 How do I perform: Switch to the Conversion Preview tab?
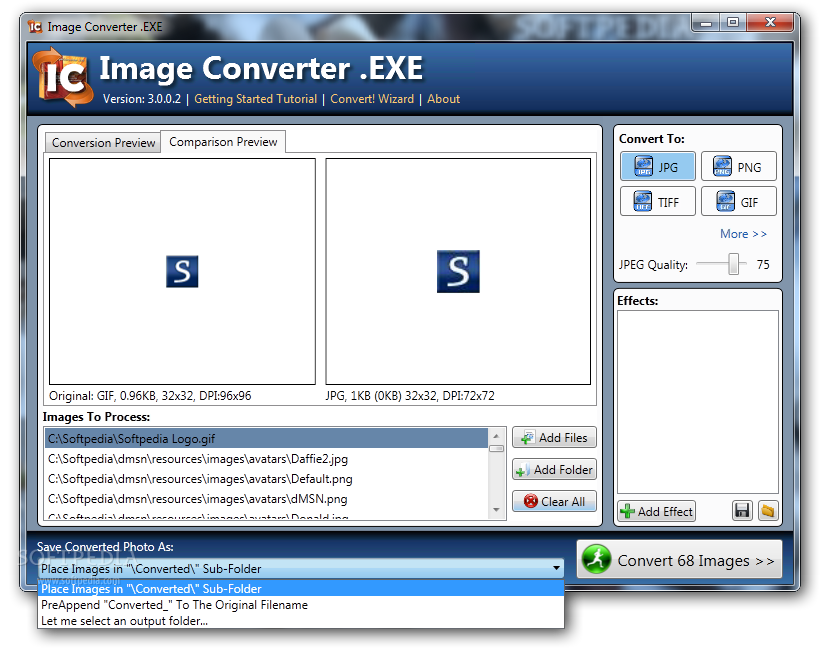(103, 142)
